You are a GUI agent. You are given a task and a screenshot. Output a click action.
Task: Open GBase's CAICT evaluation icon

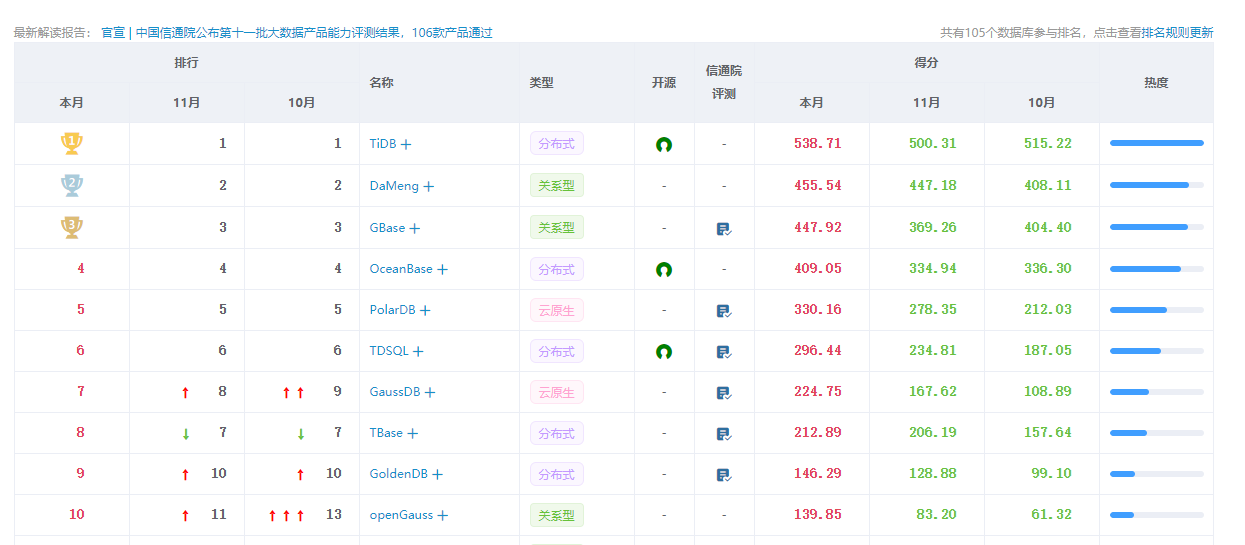(724, 229)
